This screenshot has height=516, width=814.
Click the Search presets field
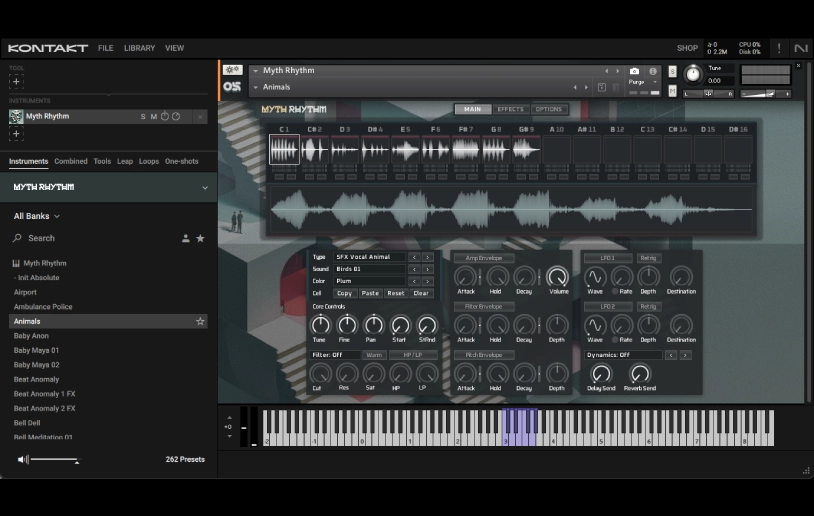pos(93,238)
